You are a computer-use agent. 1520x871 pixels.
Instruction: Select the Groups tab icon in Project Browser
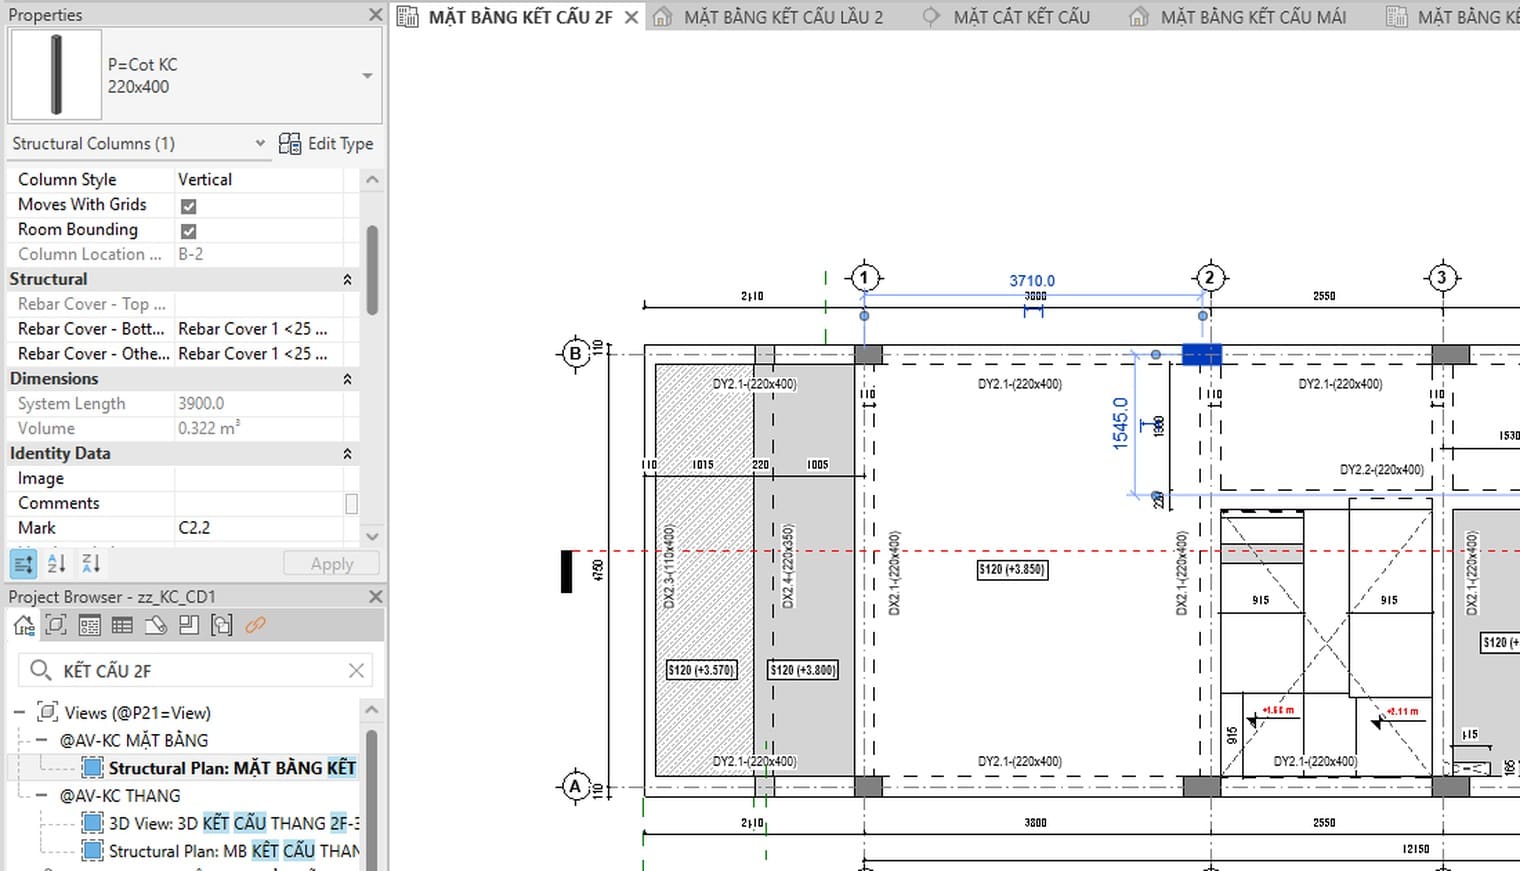(221, 626)
